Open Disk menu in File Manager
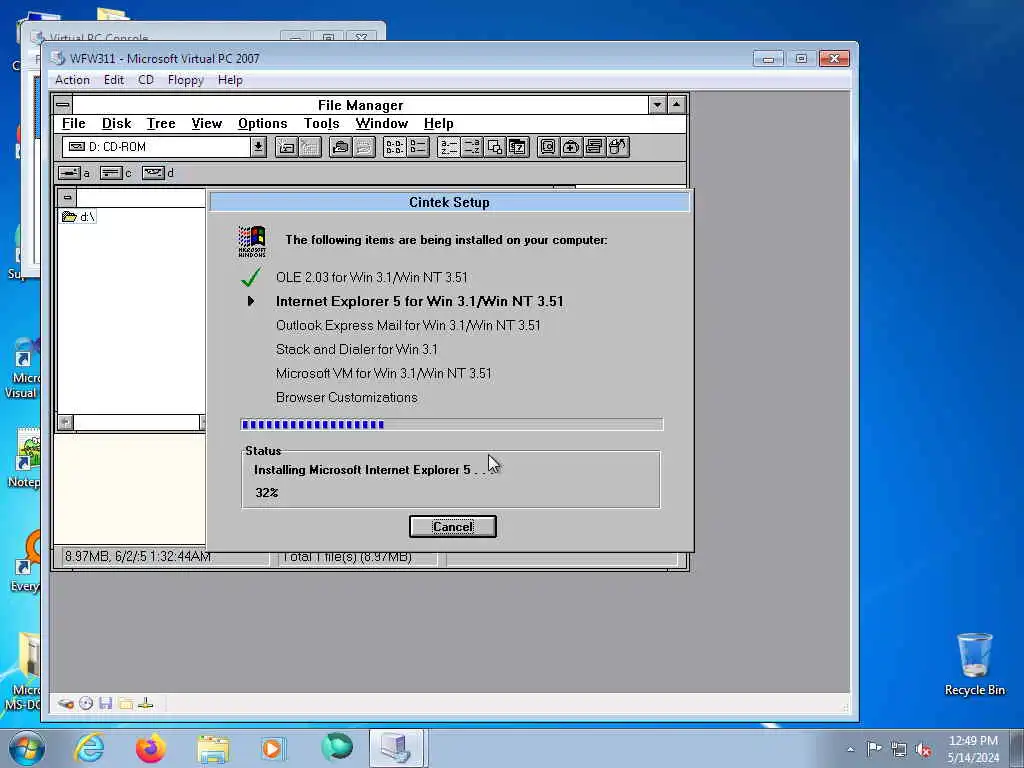1024x768 pixels. [x=116, y=123]
